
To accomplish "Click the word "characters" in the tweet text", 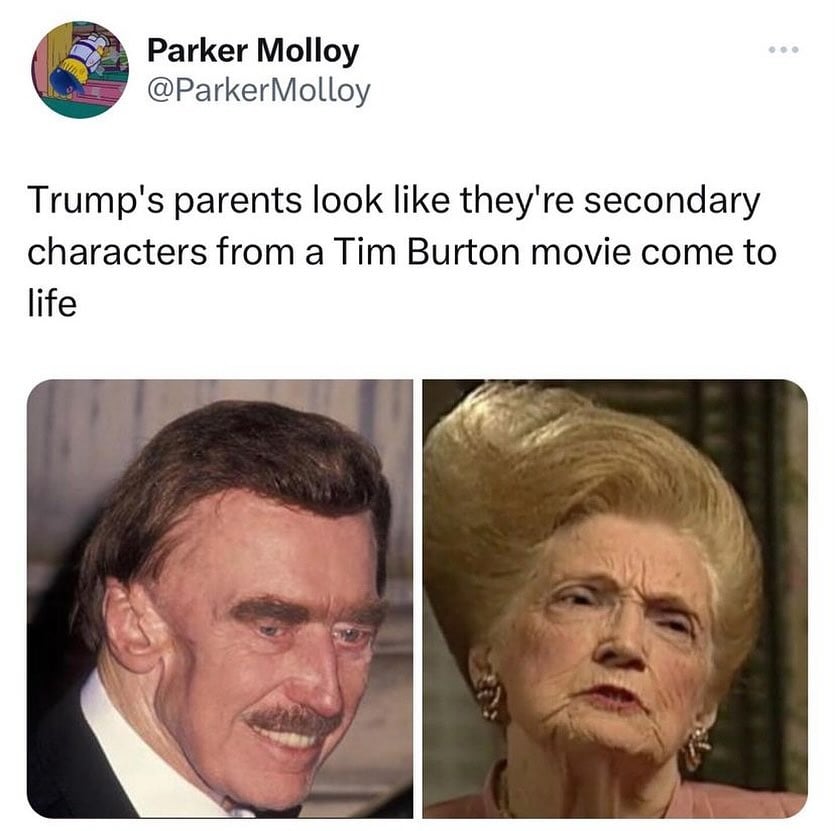I will (117, 252).
